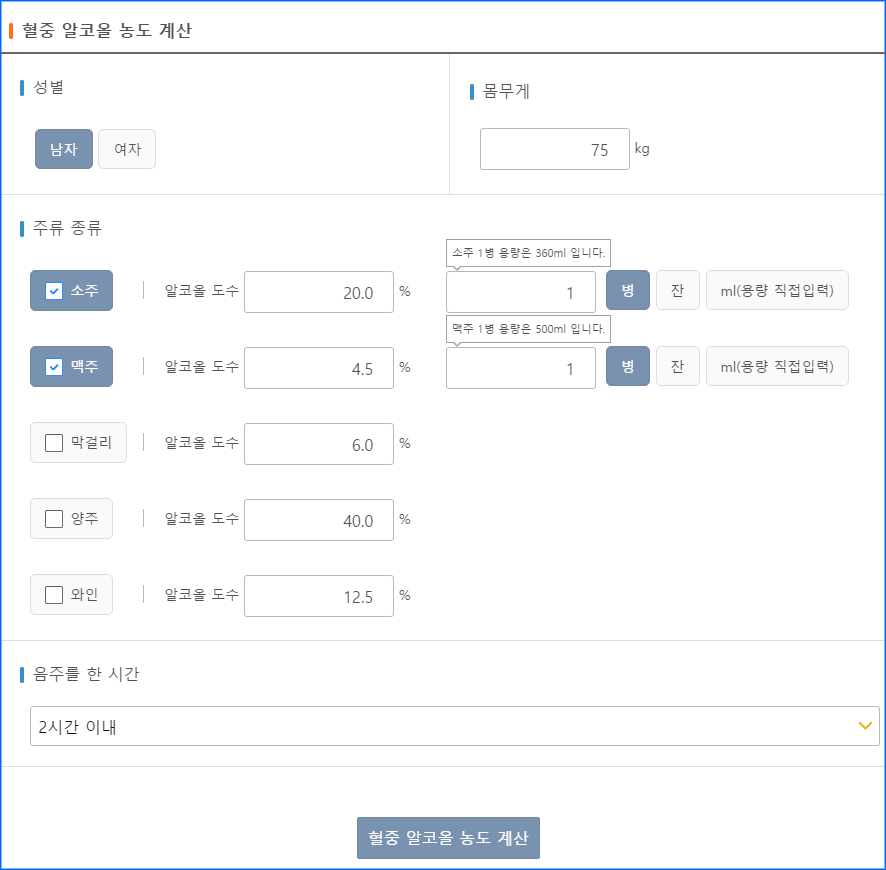The width and height of the screenshot is (886, 870).
Task: Switch soju quantity unit to 잔
Action: [678, 290]
